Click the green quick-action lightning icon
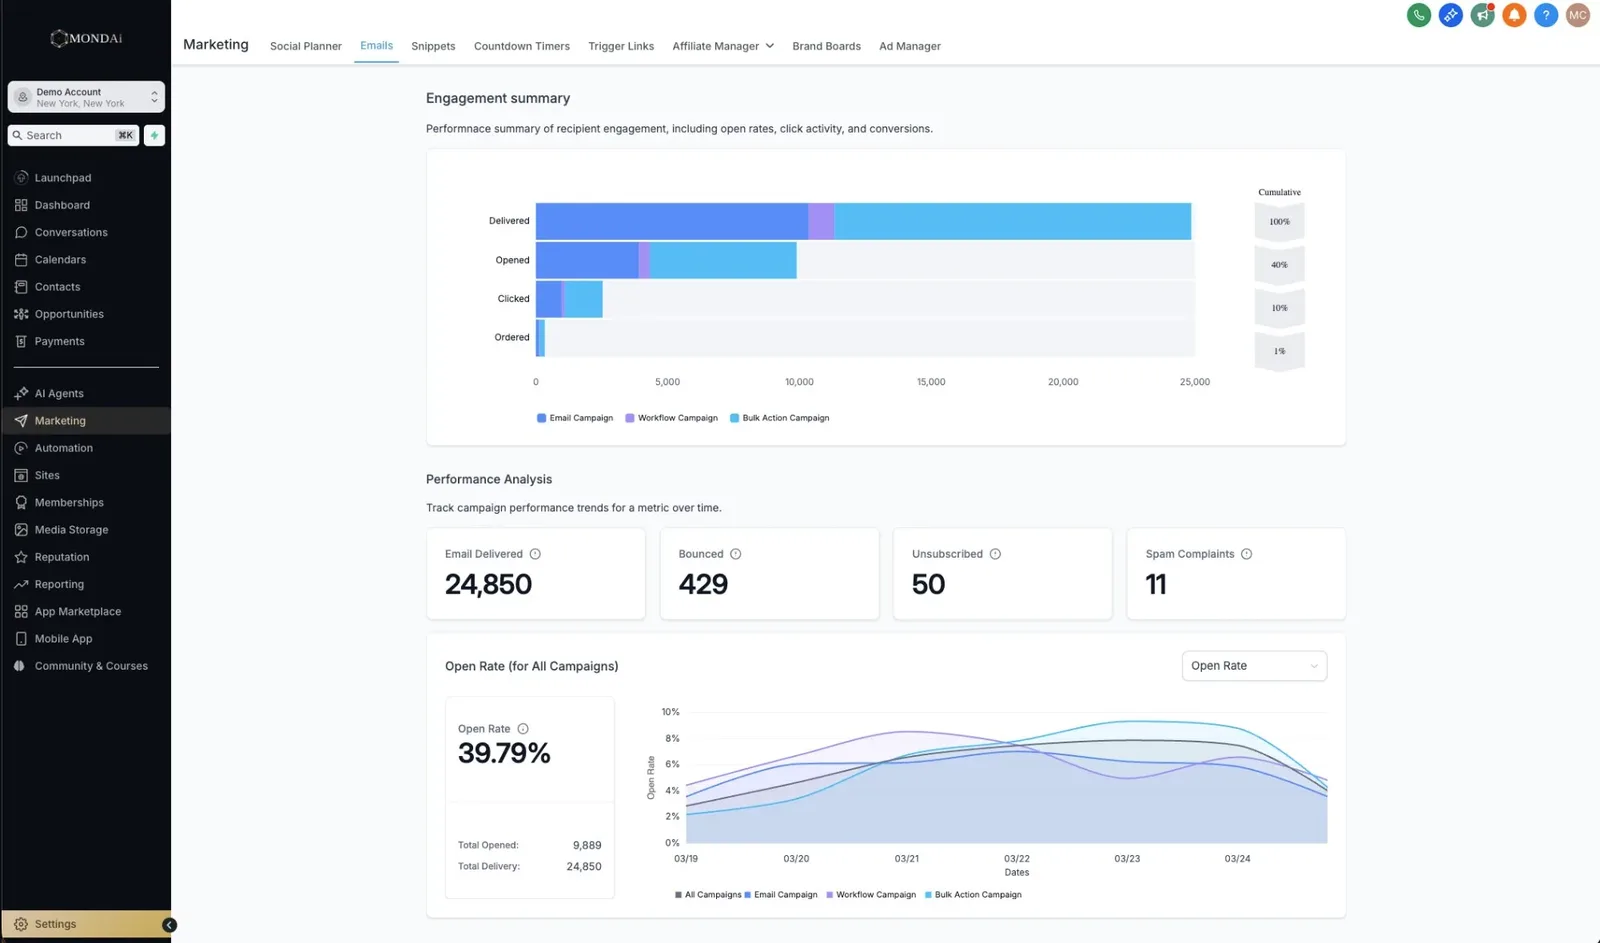This screenshot has height=943, width=1600. 154,135
